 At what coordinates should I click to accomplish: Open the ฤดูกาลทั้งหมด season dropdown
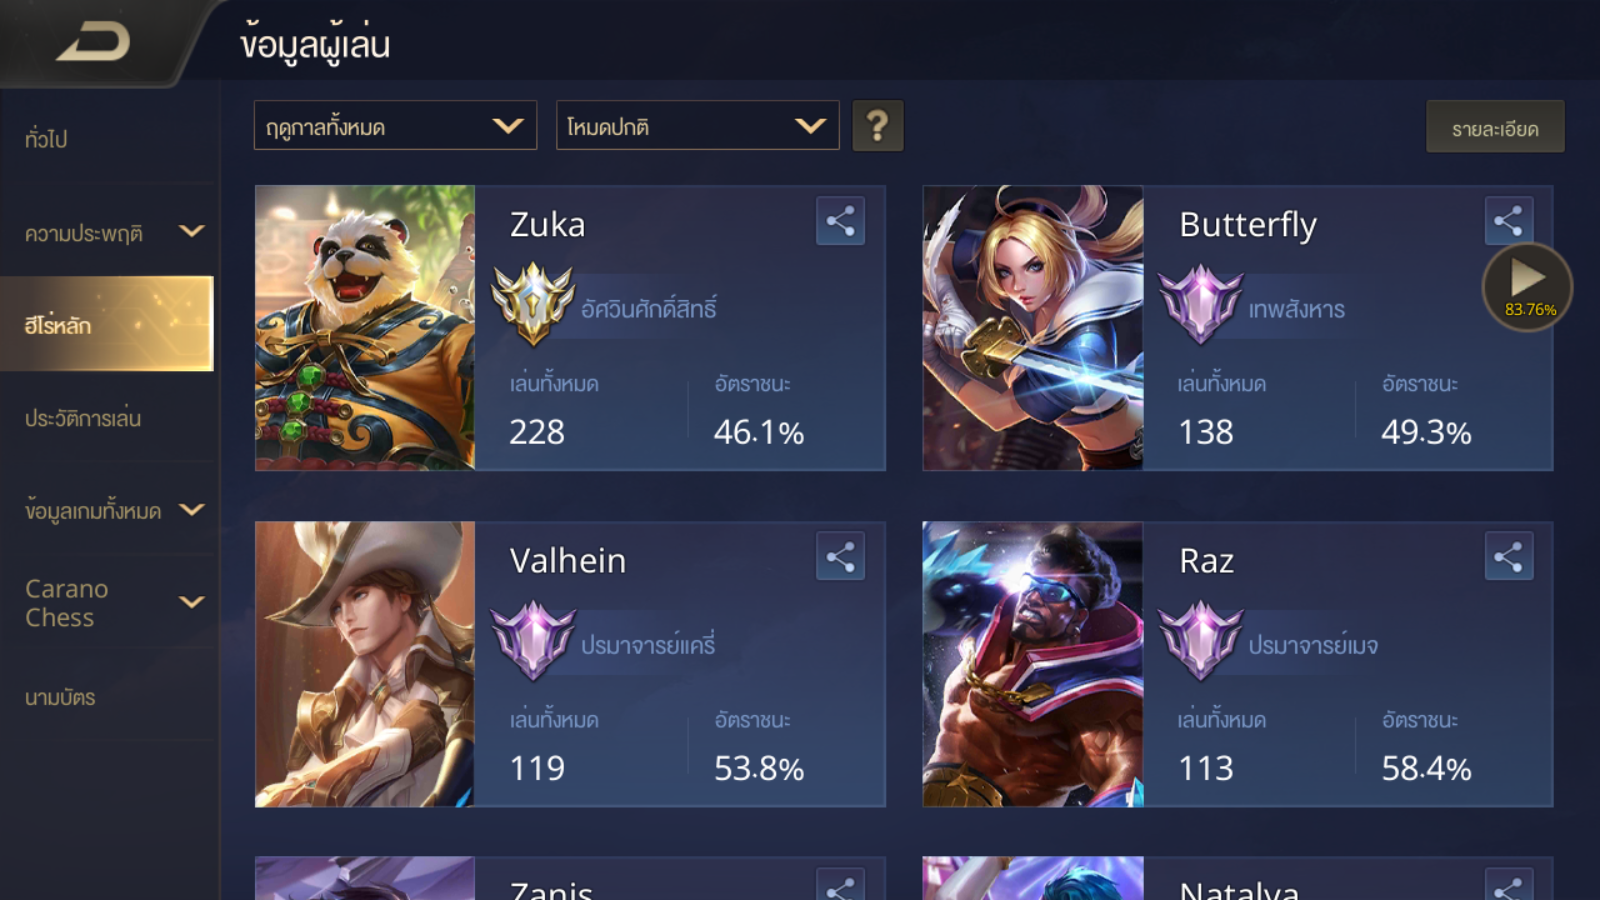(395, 126)
